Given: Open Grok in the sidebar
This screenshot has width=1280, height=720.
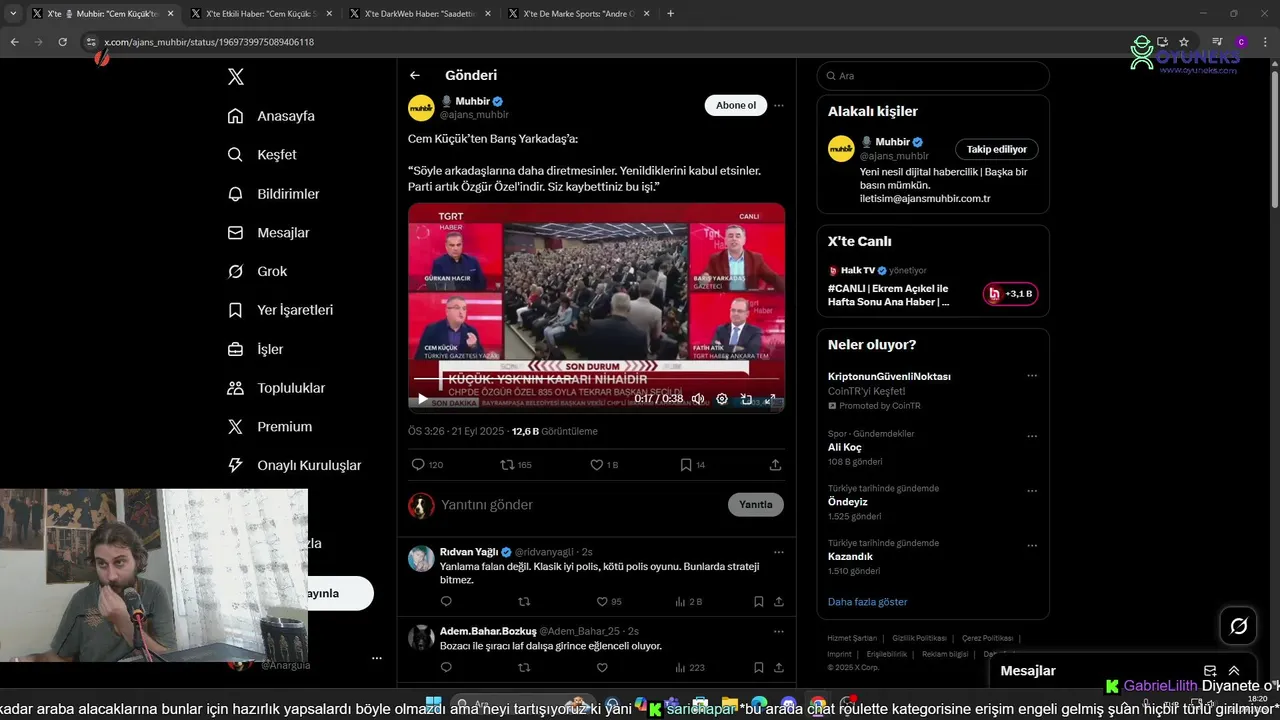Looking at the screenshot, I should click(x=257, y=272).
